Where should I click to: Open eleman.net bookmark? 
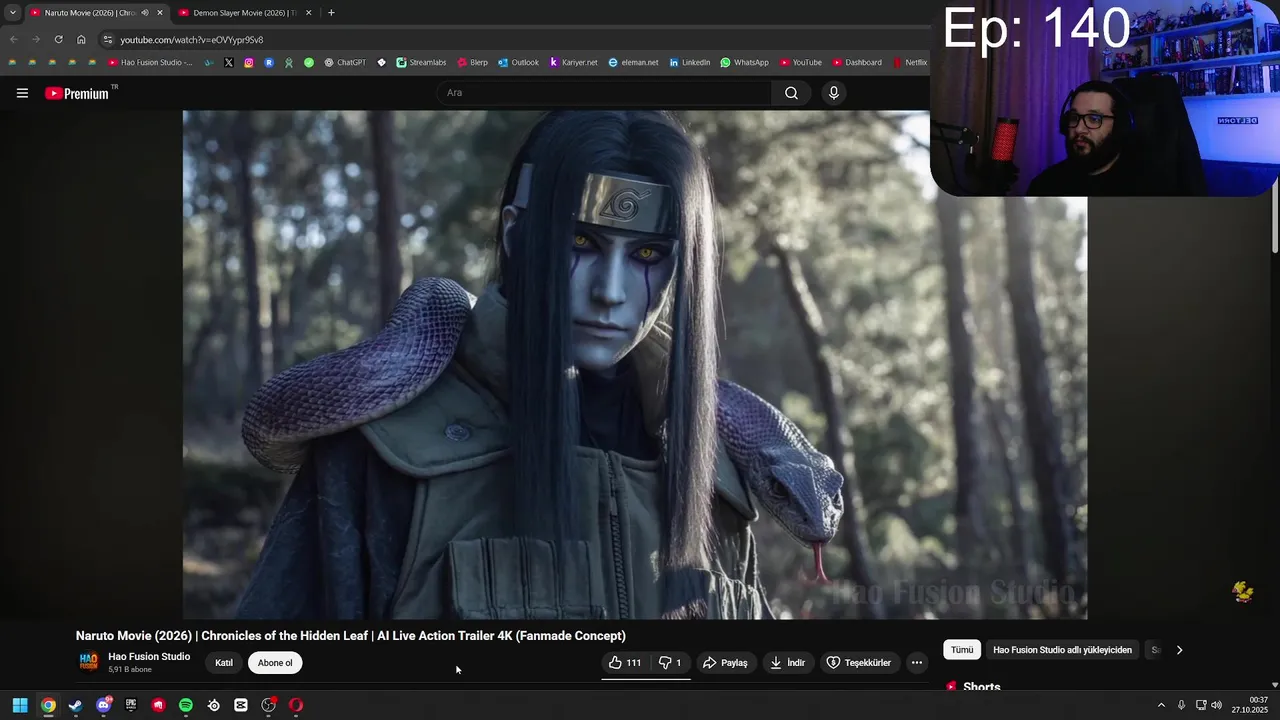[x=633, y=62]
